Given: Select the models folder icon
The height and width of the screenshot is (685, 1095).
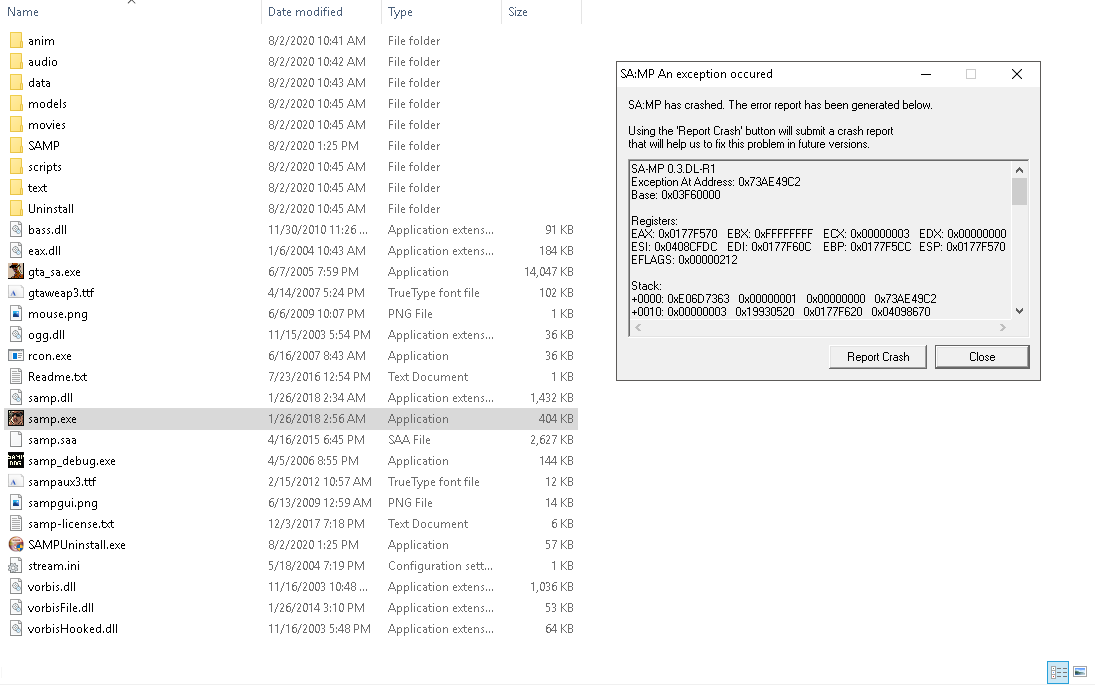Looking at the screenshot, I should click(x=16, y=103).
